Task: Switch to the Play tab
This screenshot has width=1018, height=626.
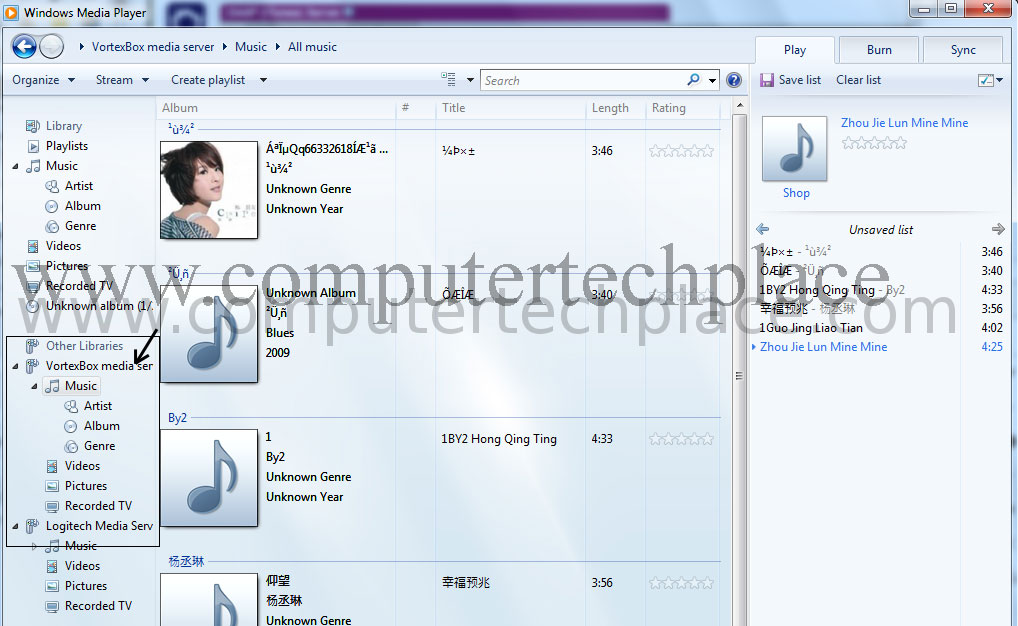Action: coord(795,50)
